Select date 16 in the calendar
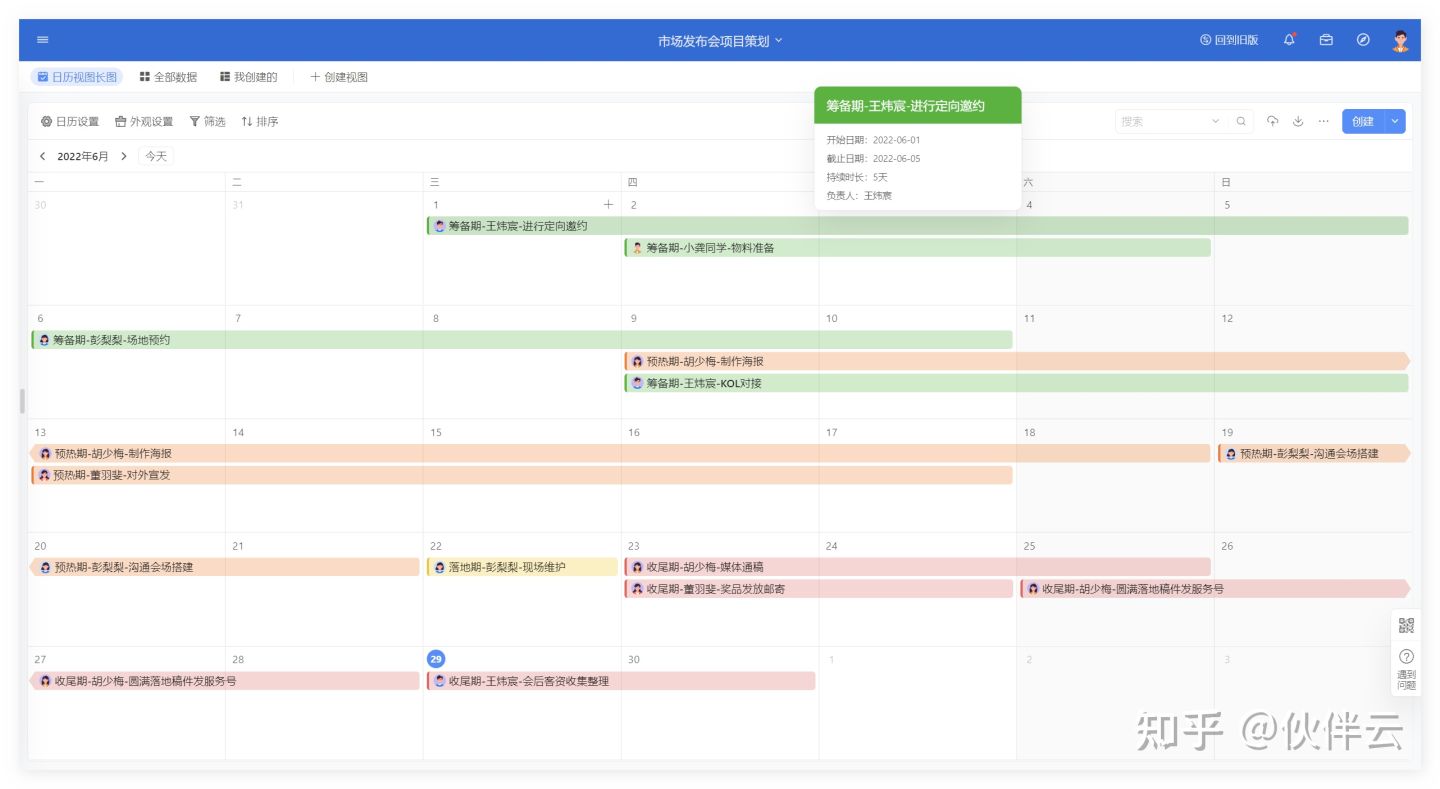The height and width of the screenshot is (789, 1440). tap(634, 432)
